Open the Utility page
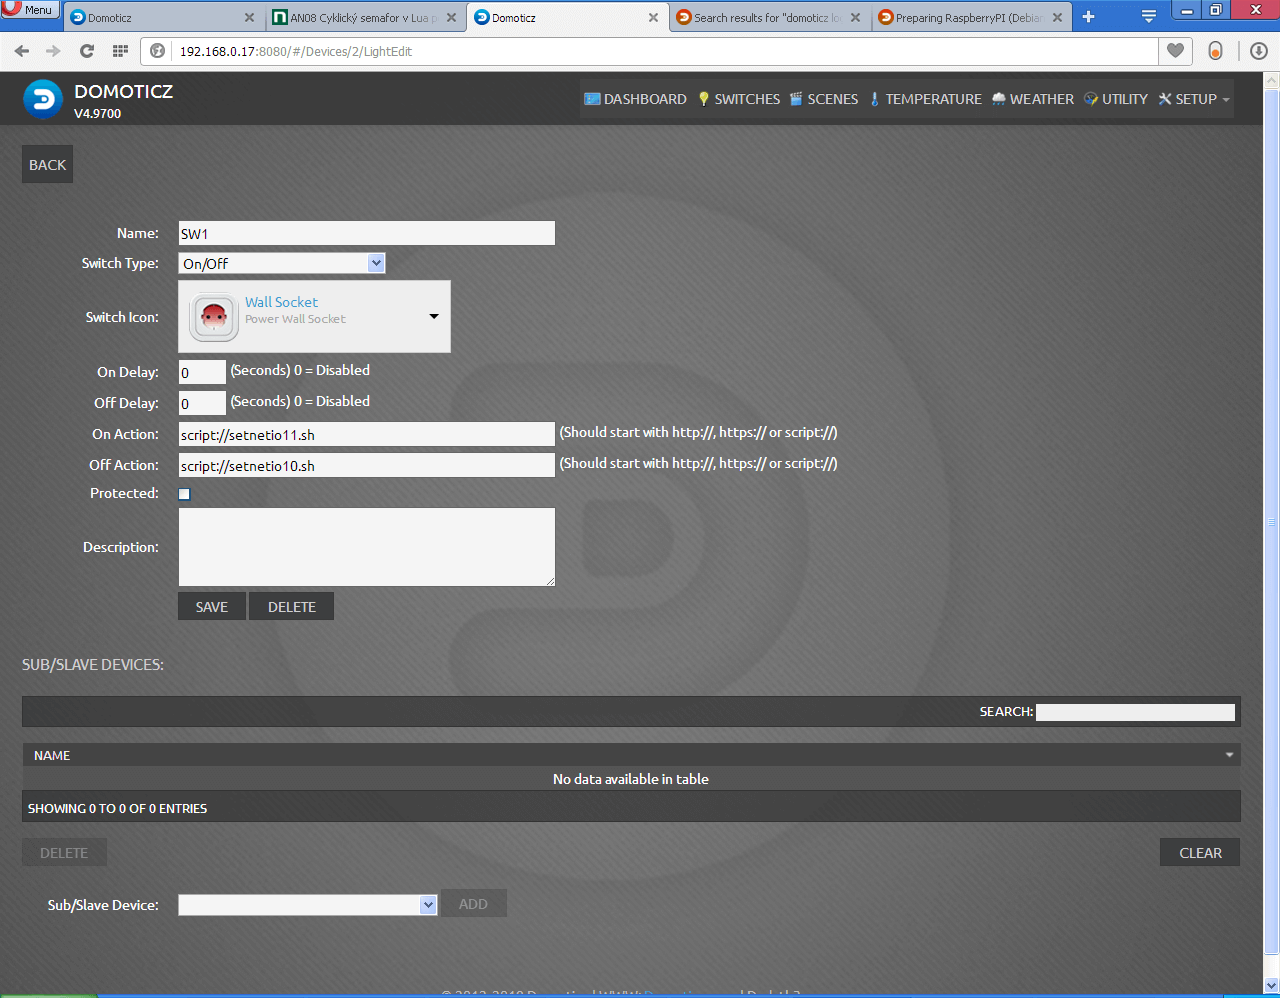 coord(1115,99)
